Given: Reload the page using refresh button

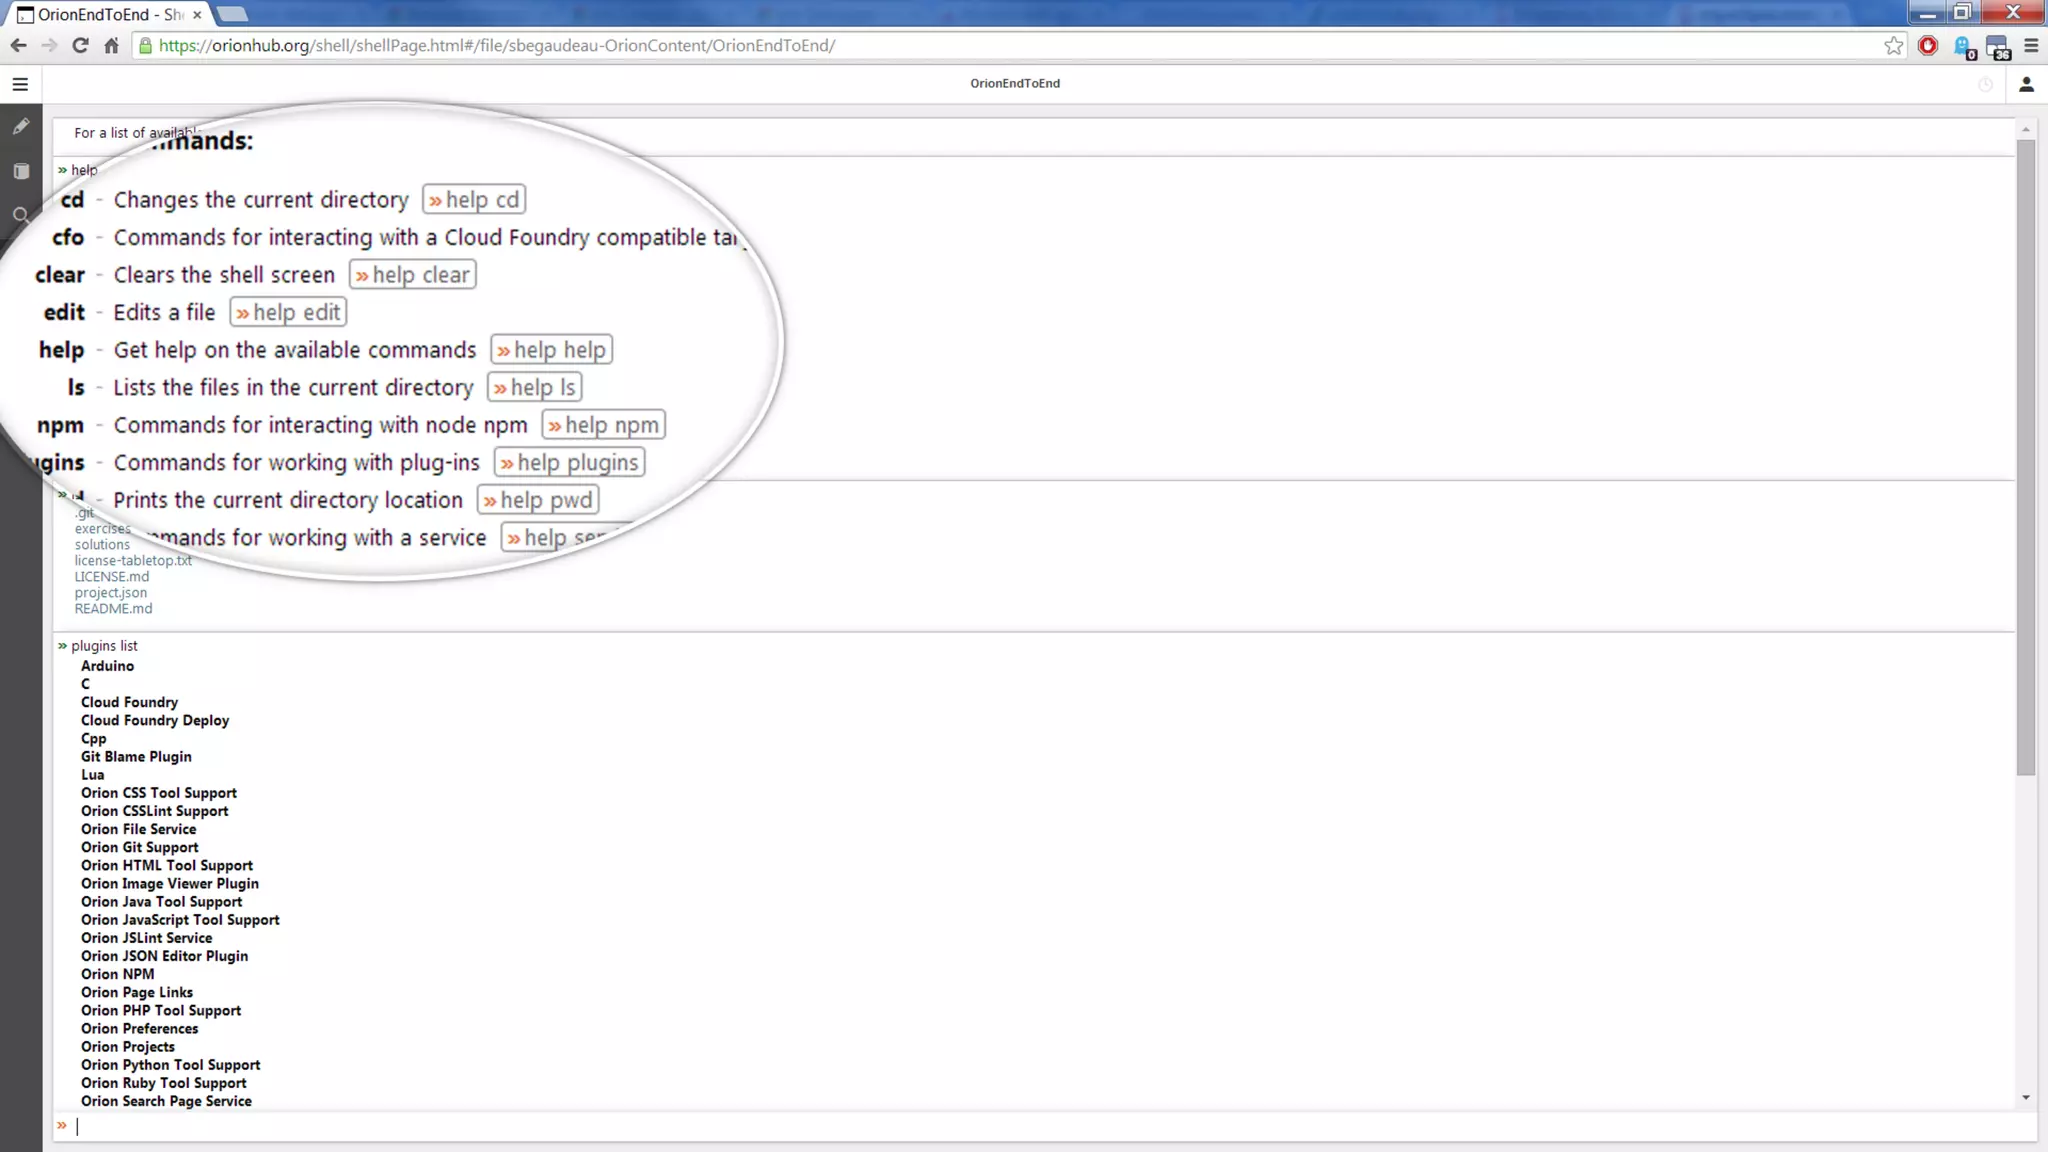Looking at the screenshot, I should [81, 45].
